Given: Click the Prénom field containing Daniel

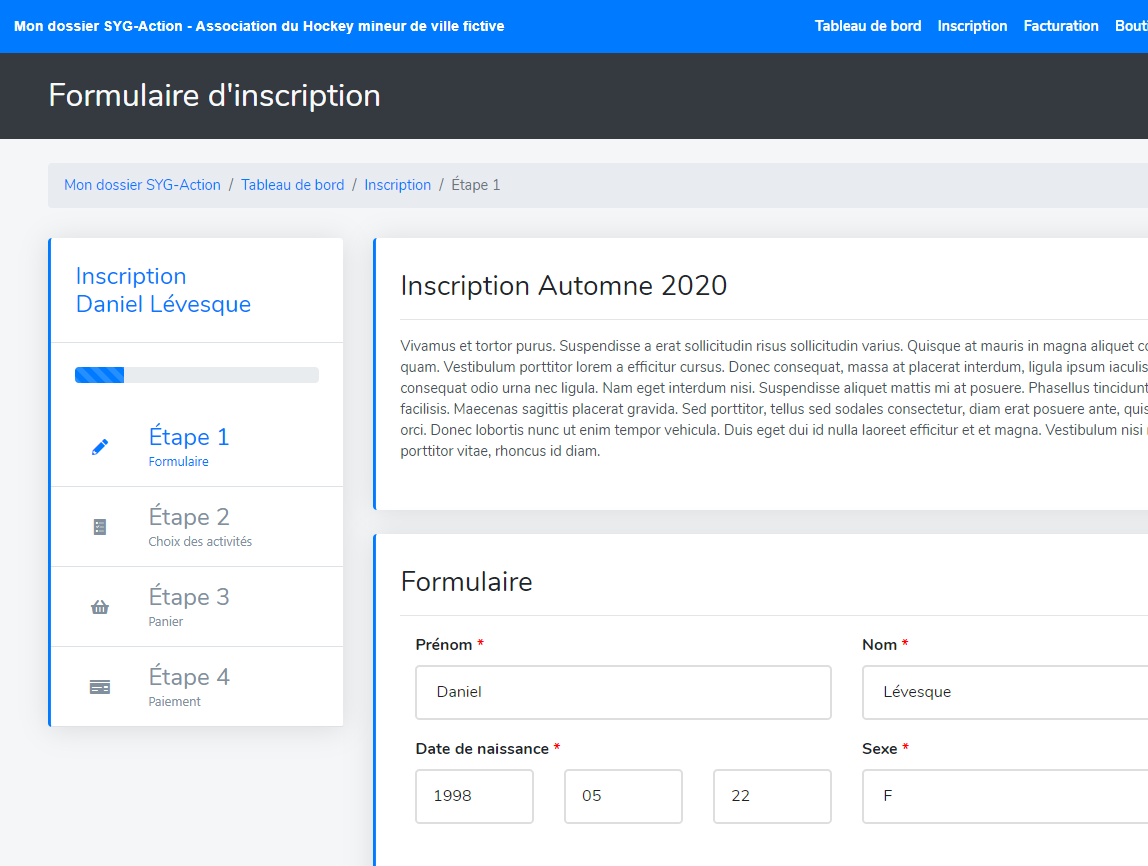Looking at the screenshot, I should pos(623,692).
